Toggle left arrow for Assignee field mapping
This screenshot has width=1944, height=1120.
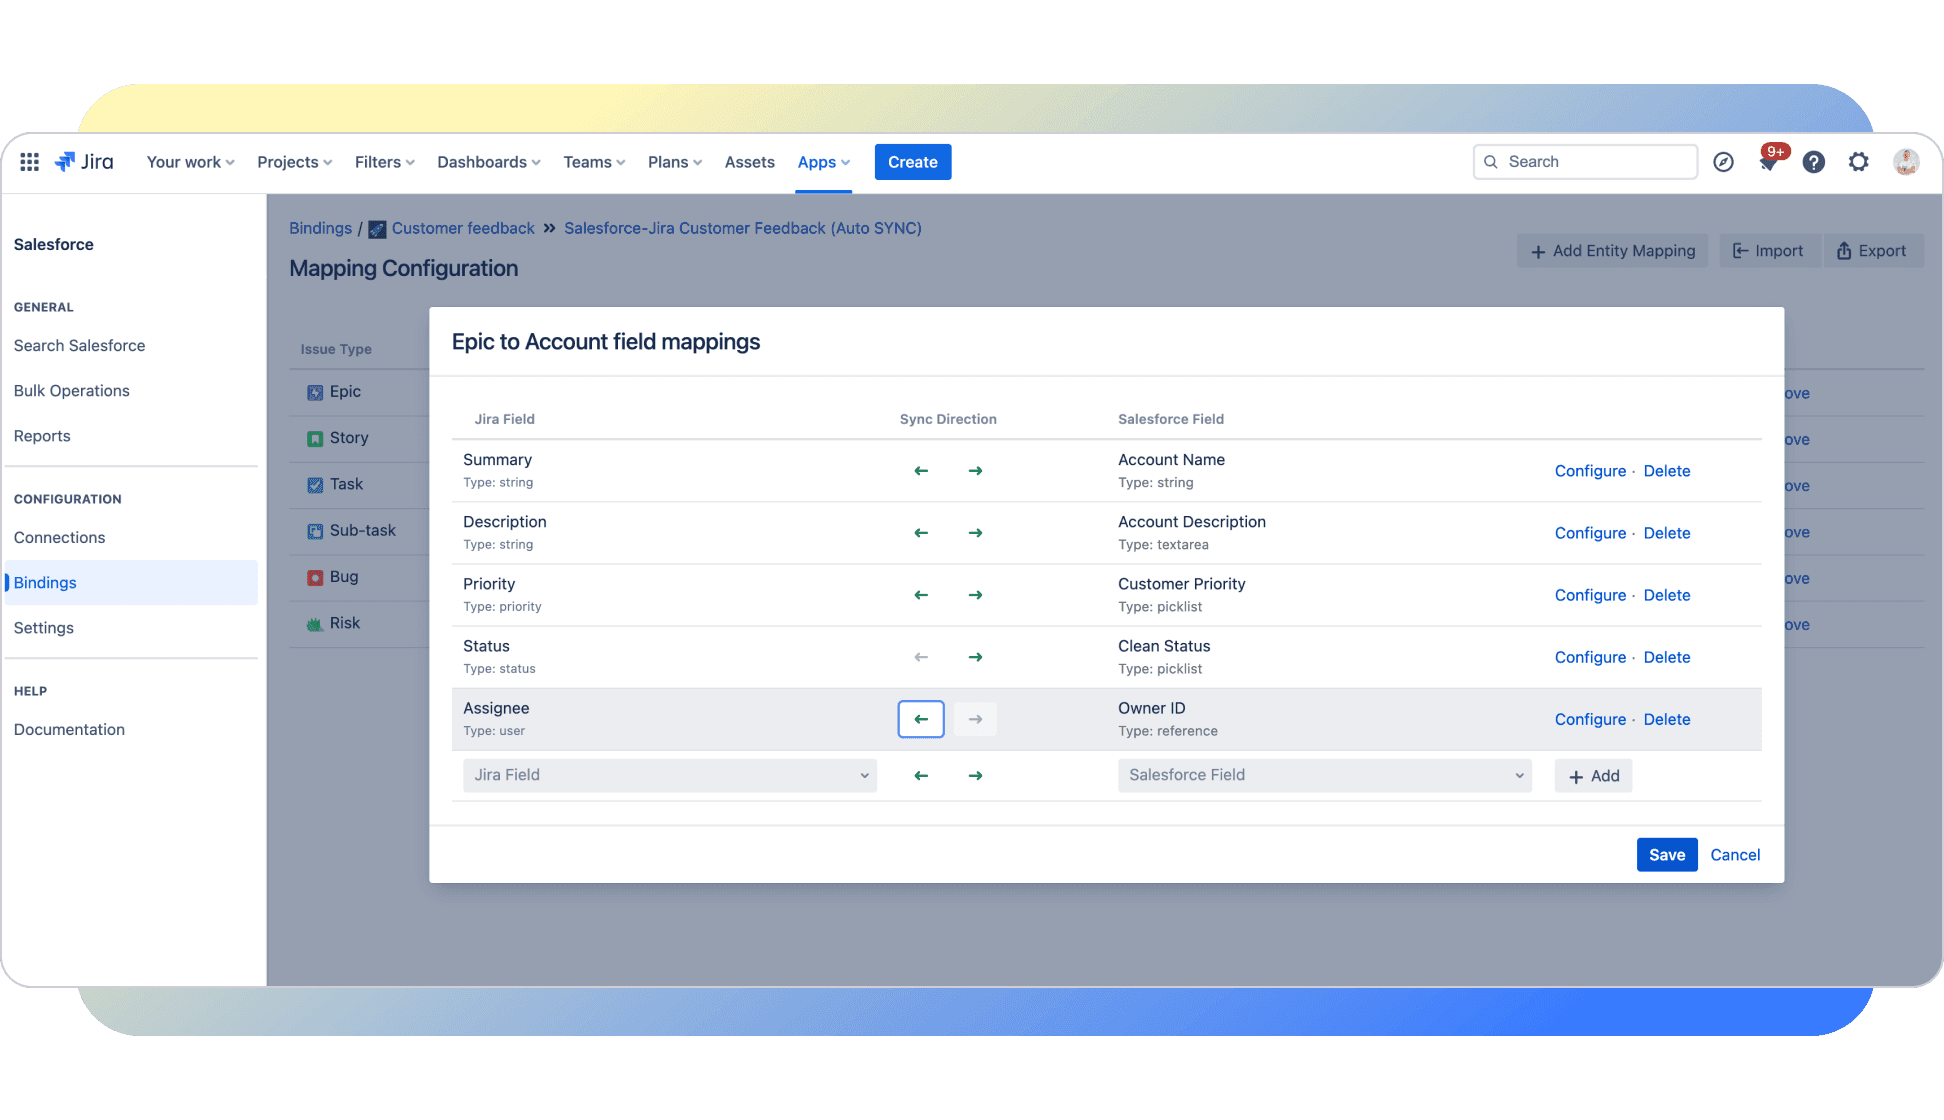coord(921,718)
